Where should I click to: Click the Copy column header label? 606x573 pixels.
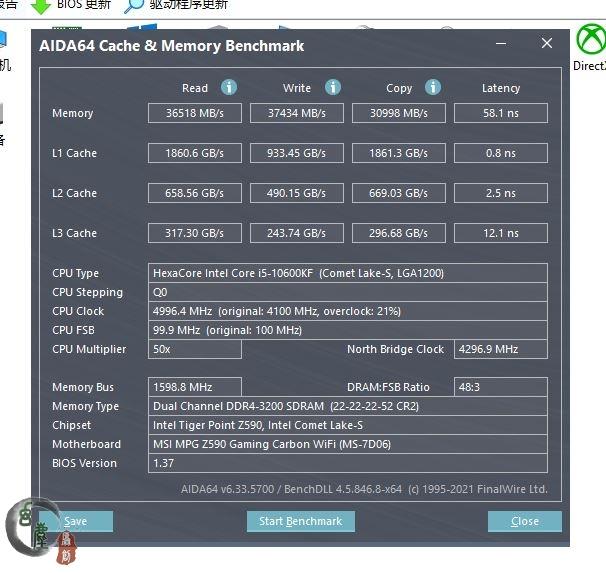coord(399,88)
